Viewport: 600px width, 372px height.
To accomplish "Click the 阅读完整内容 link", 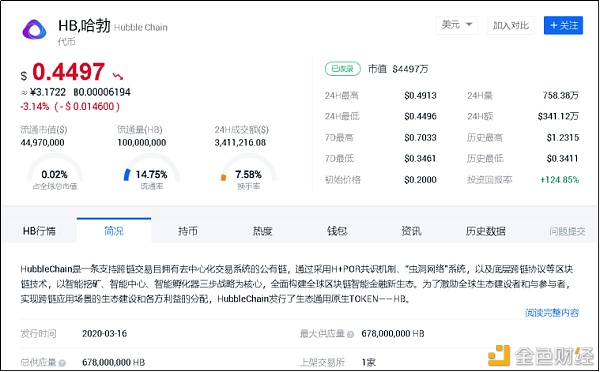I will [552, 313].
